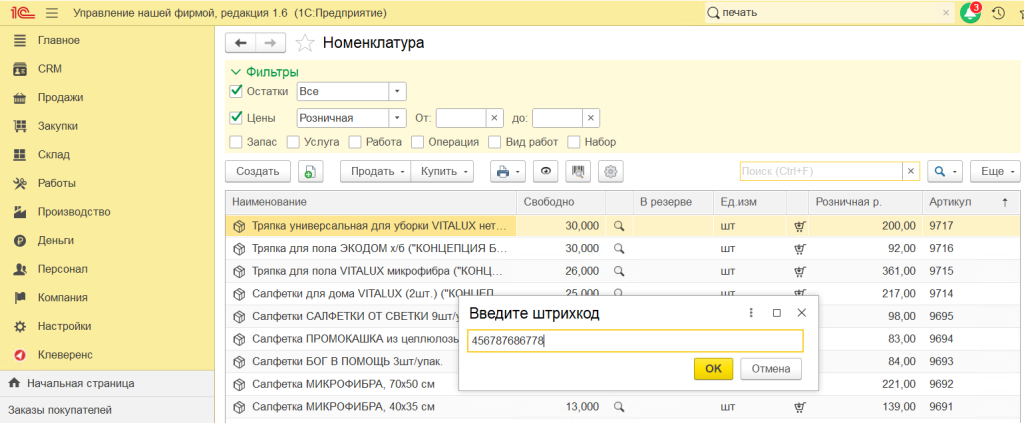Image resolution: width=1024 pixels, height=423 pixels.
Task: Clear the price 'От' field
Action: [494, 118]
